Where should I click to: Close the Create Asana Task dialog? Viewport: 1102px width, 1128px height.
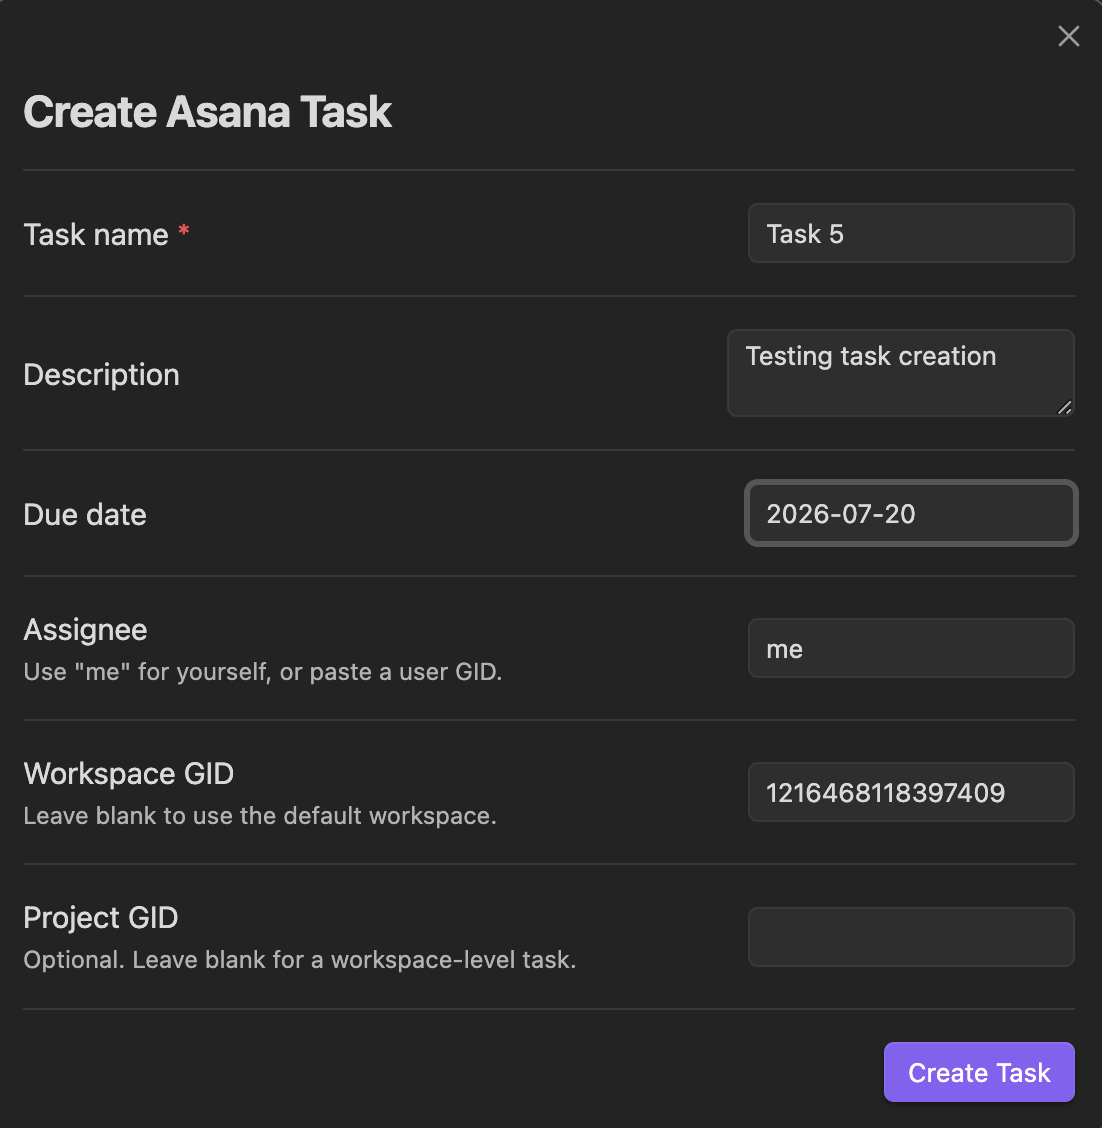[x=1068, y=36]
